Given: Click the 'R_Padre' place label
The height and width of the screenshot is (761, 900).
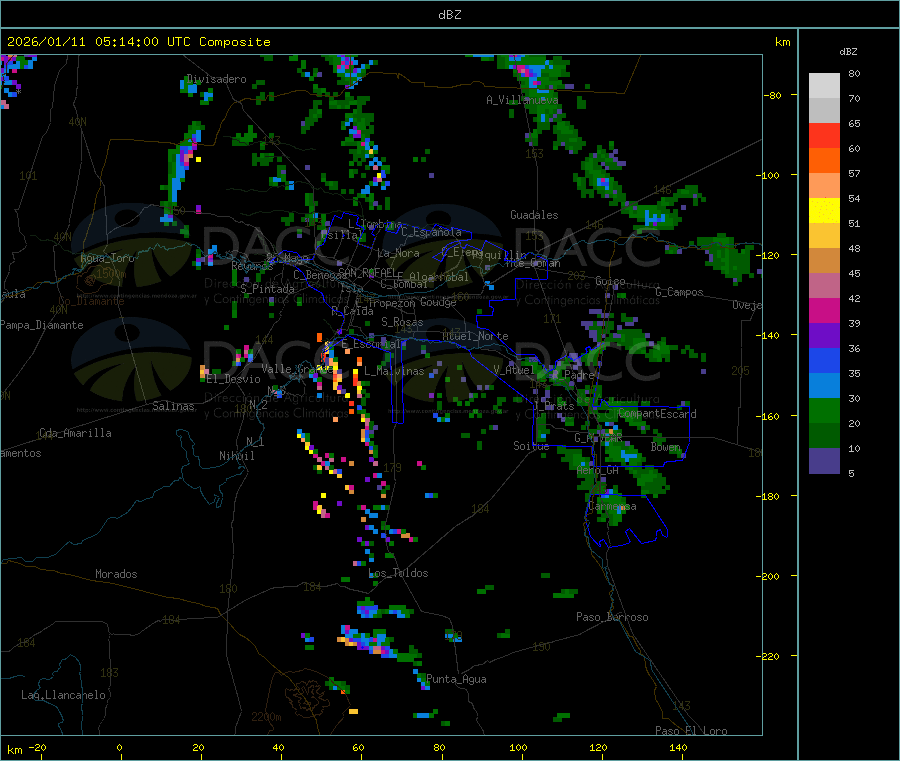Looking at the screenshot, I should tap(573, 375).
